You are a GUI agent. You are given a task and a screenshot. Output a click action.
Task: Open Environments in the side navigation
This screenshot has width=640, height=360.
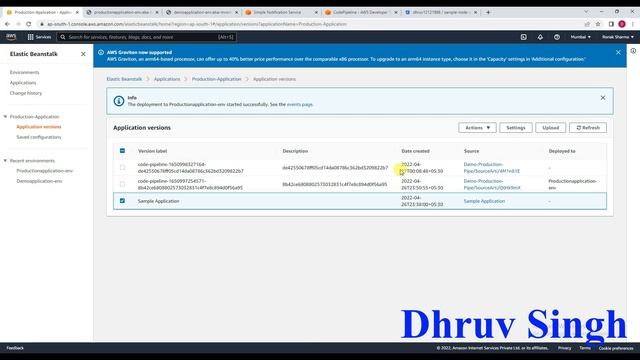click(24, 72)
